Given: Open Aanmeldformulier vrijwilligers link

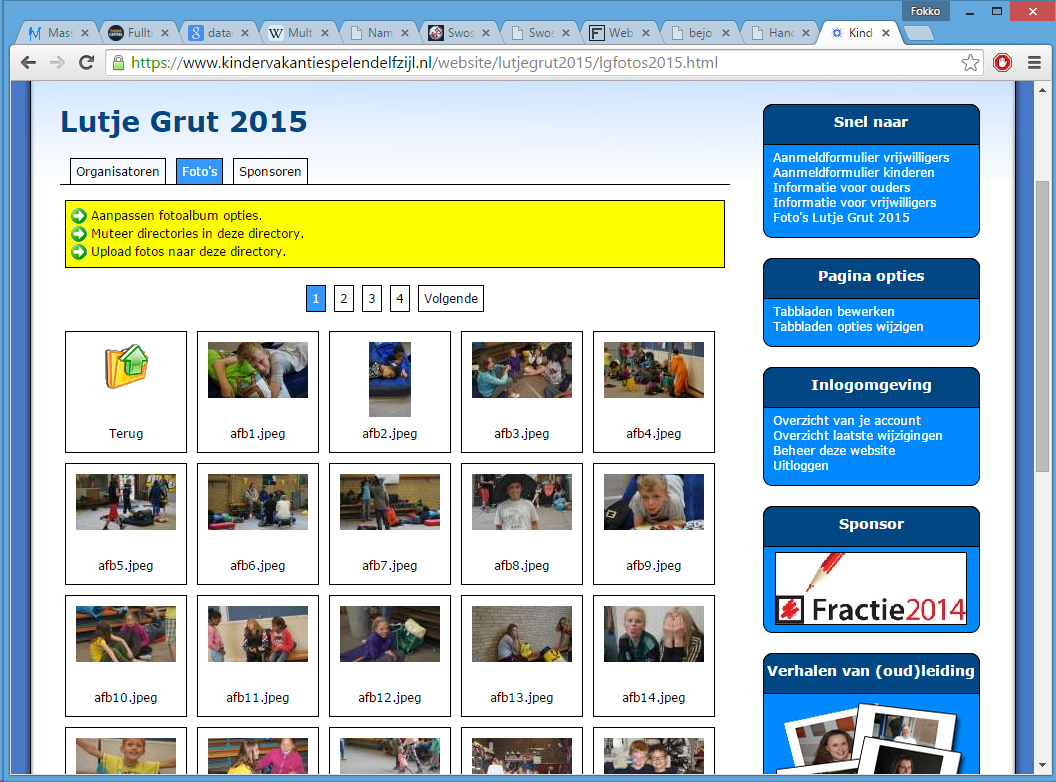Looking at the screenshot, I should coord(861,158).
